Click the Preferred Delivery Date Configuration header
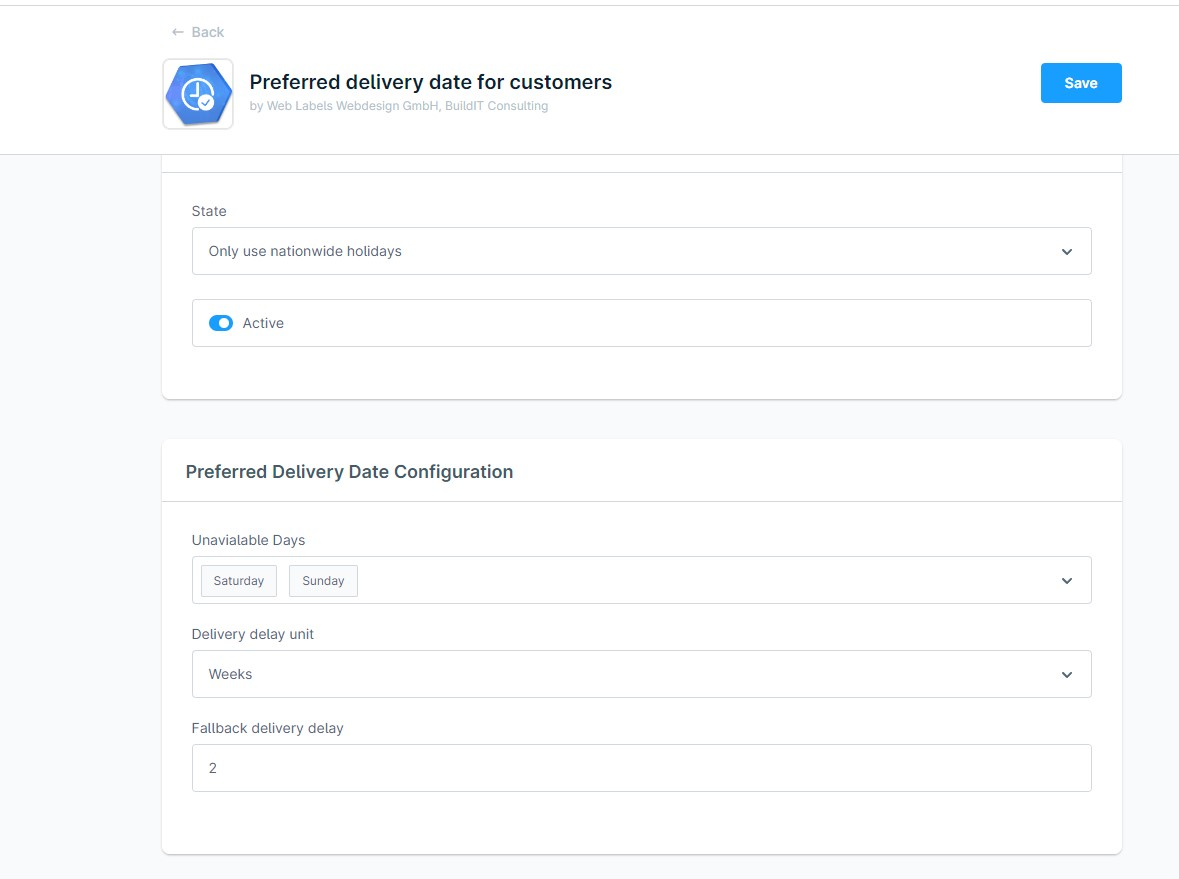 348,471
